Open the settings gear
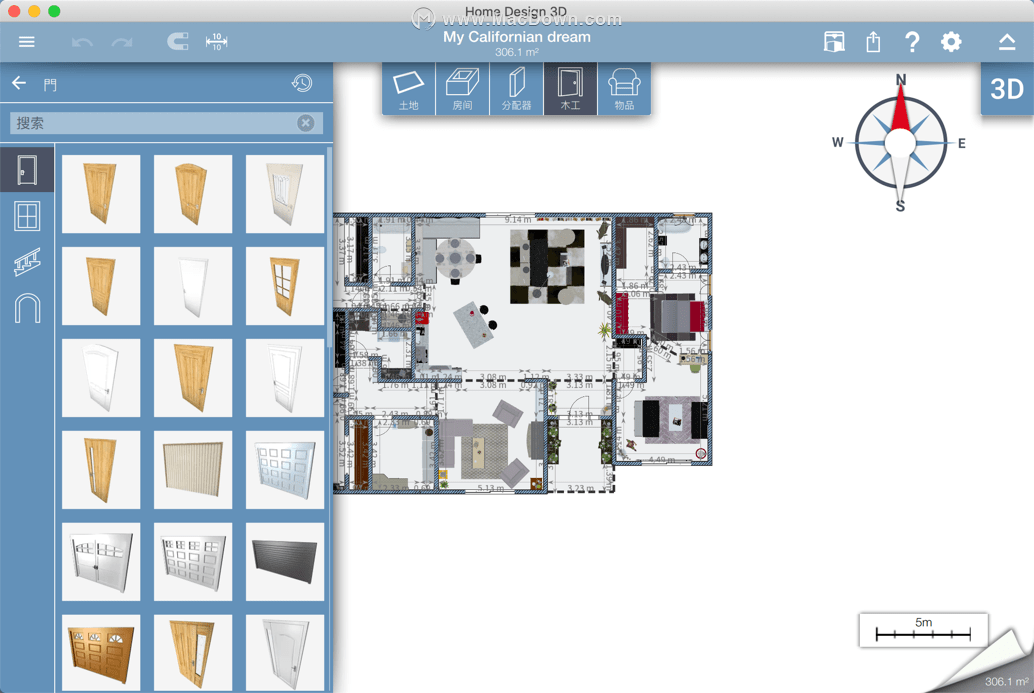Viewport: 1034px width, 693px height. (x=951, y=42)
